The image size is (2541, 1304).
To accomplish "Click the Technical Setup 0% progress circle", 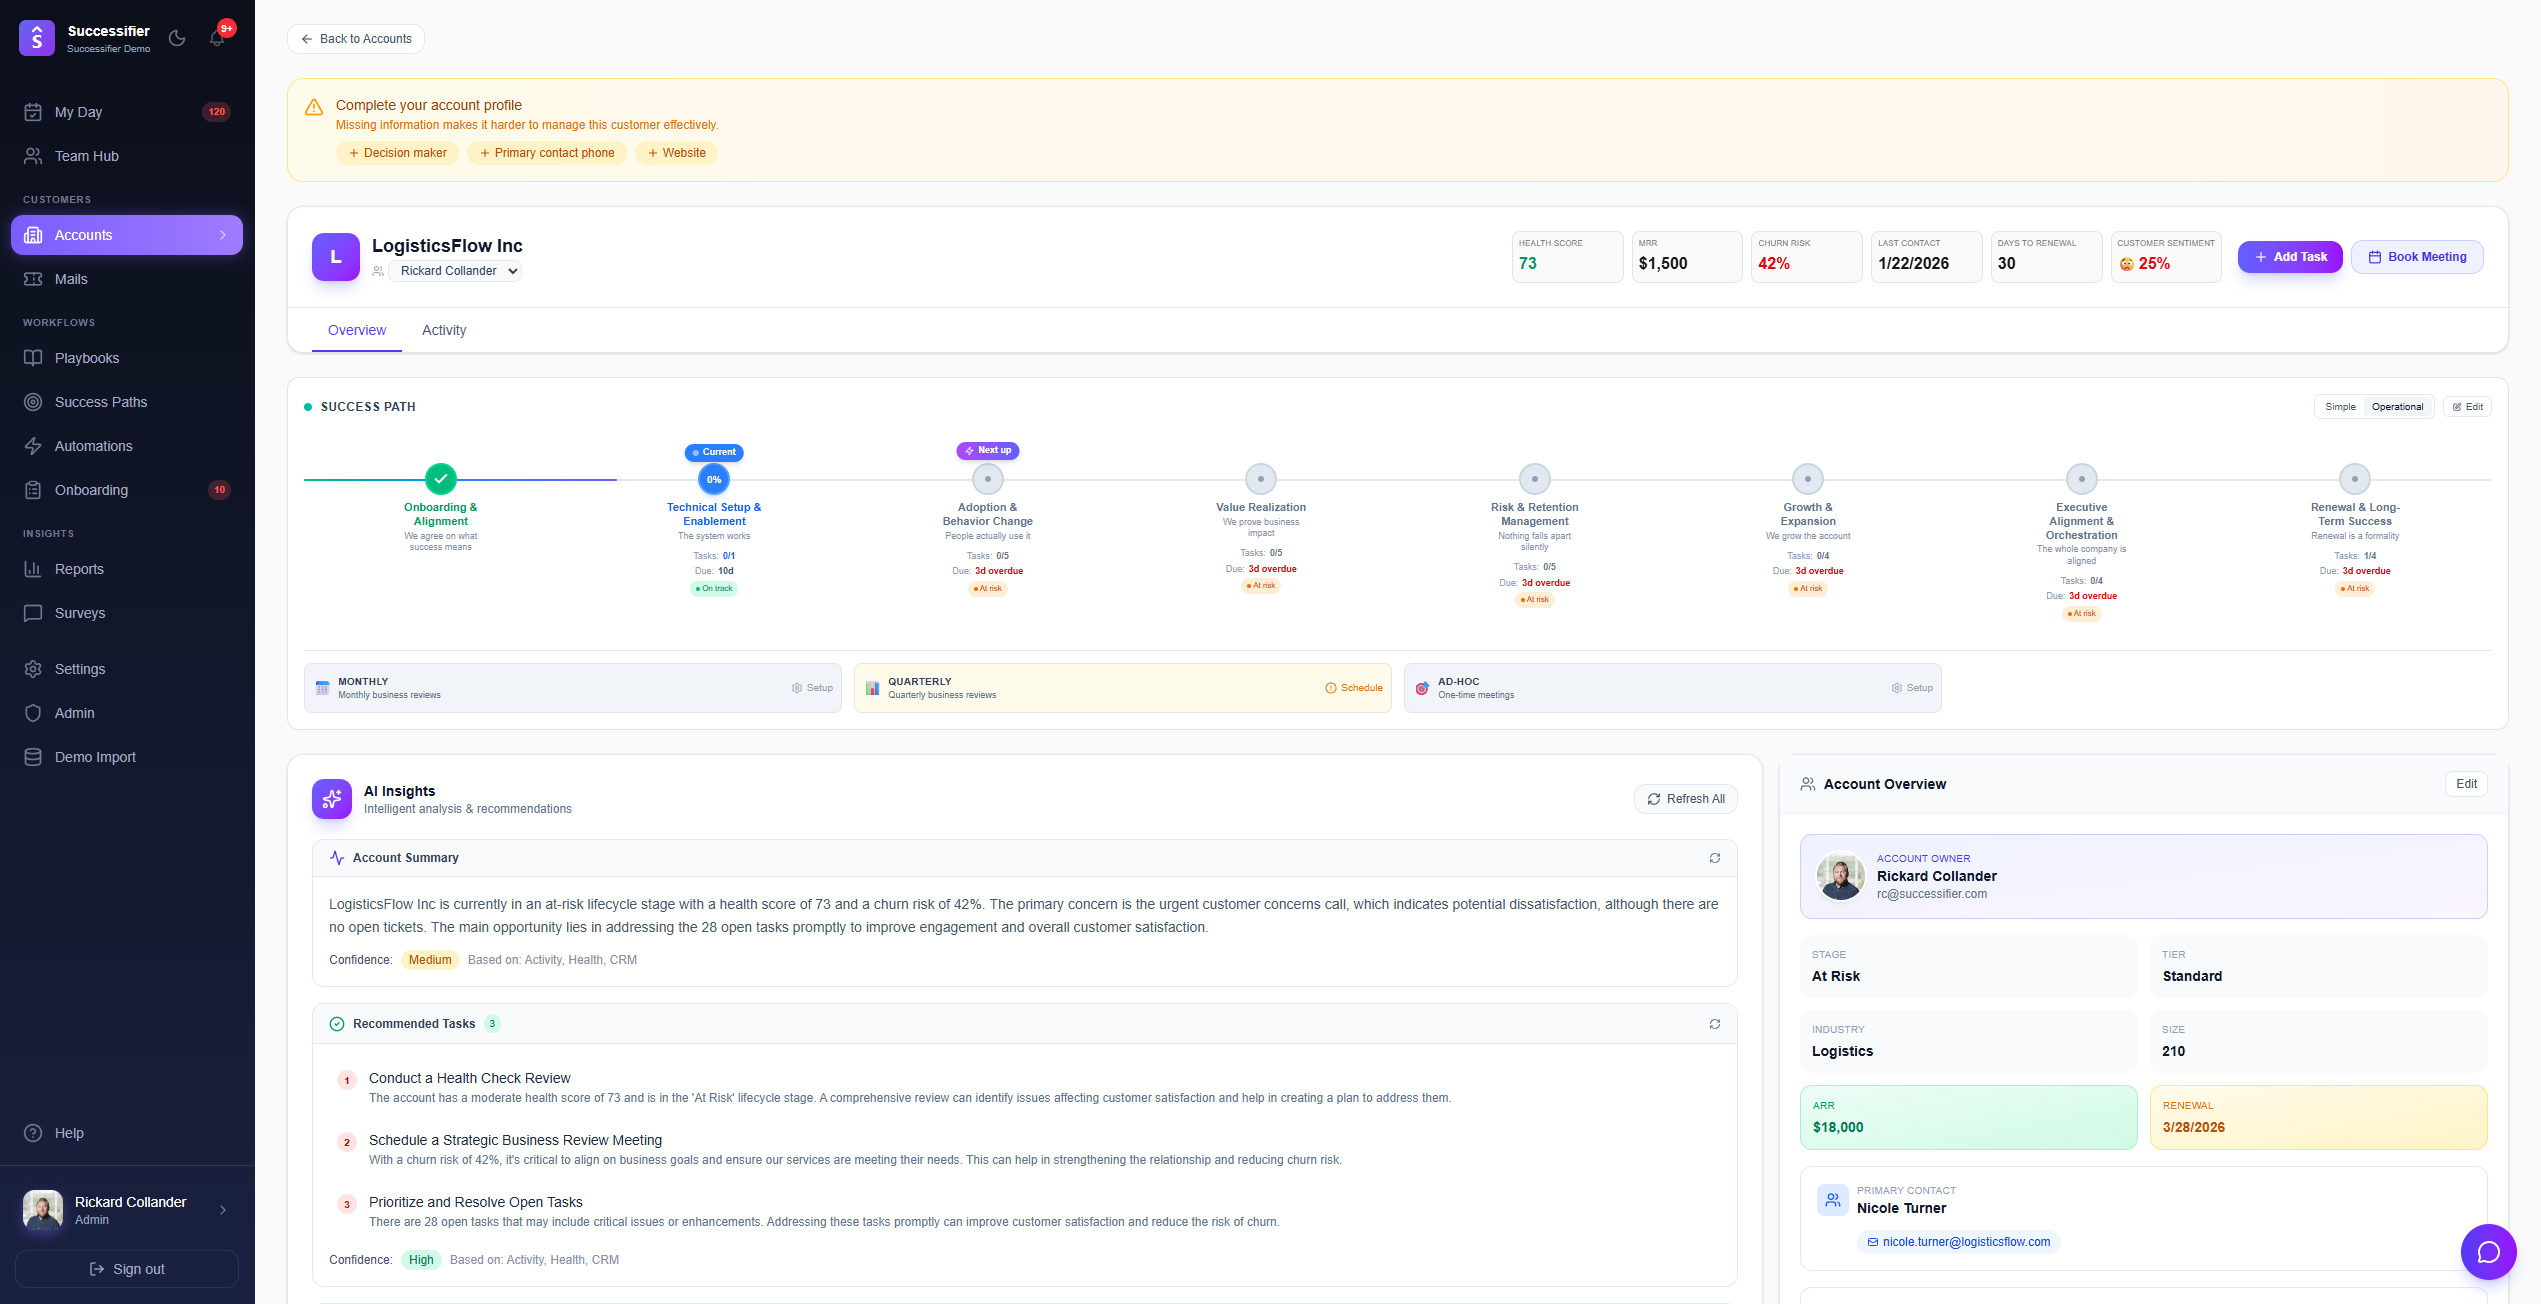I will 713,479.
